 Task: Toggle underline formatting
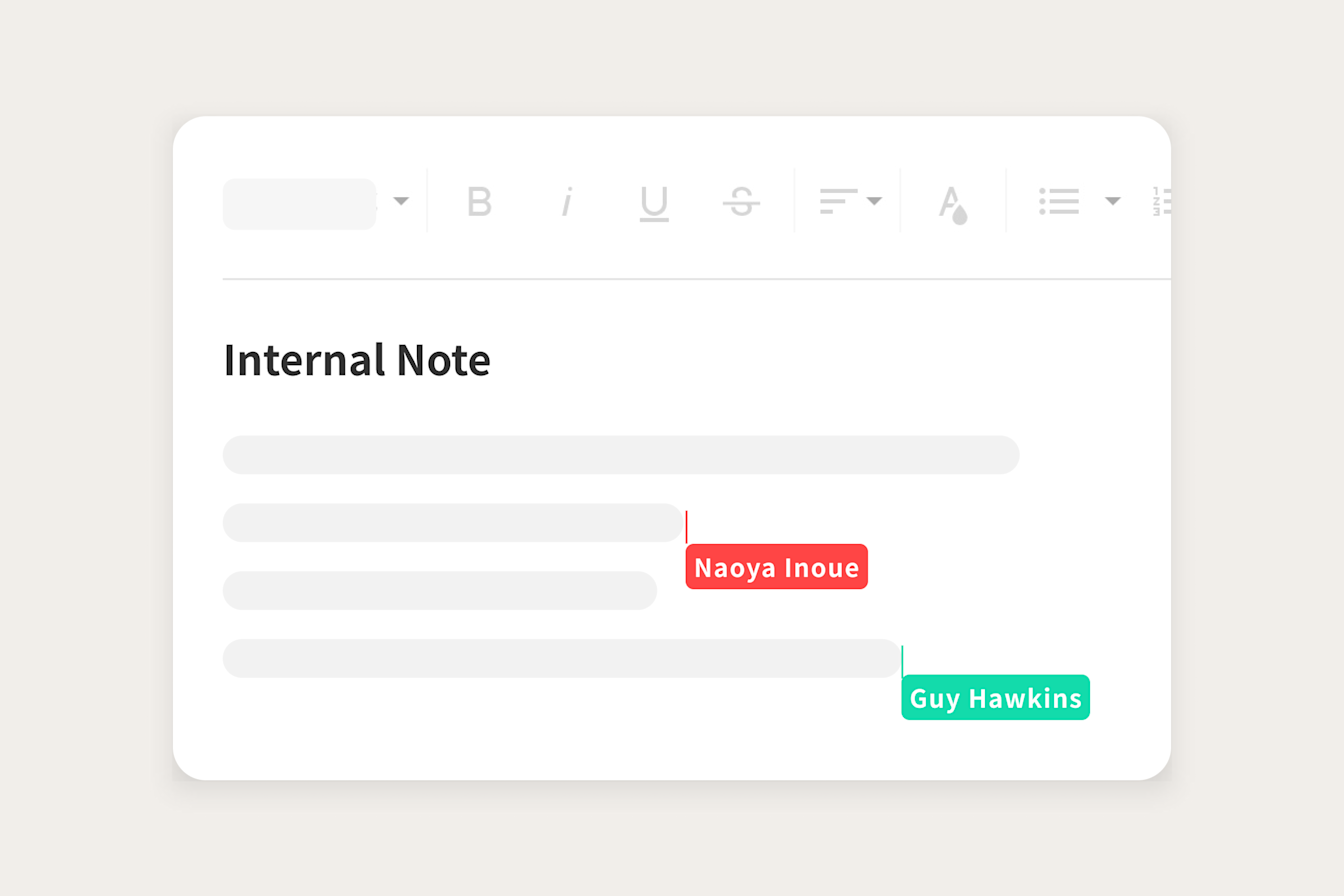point(654,203)
